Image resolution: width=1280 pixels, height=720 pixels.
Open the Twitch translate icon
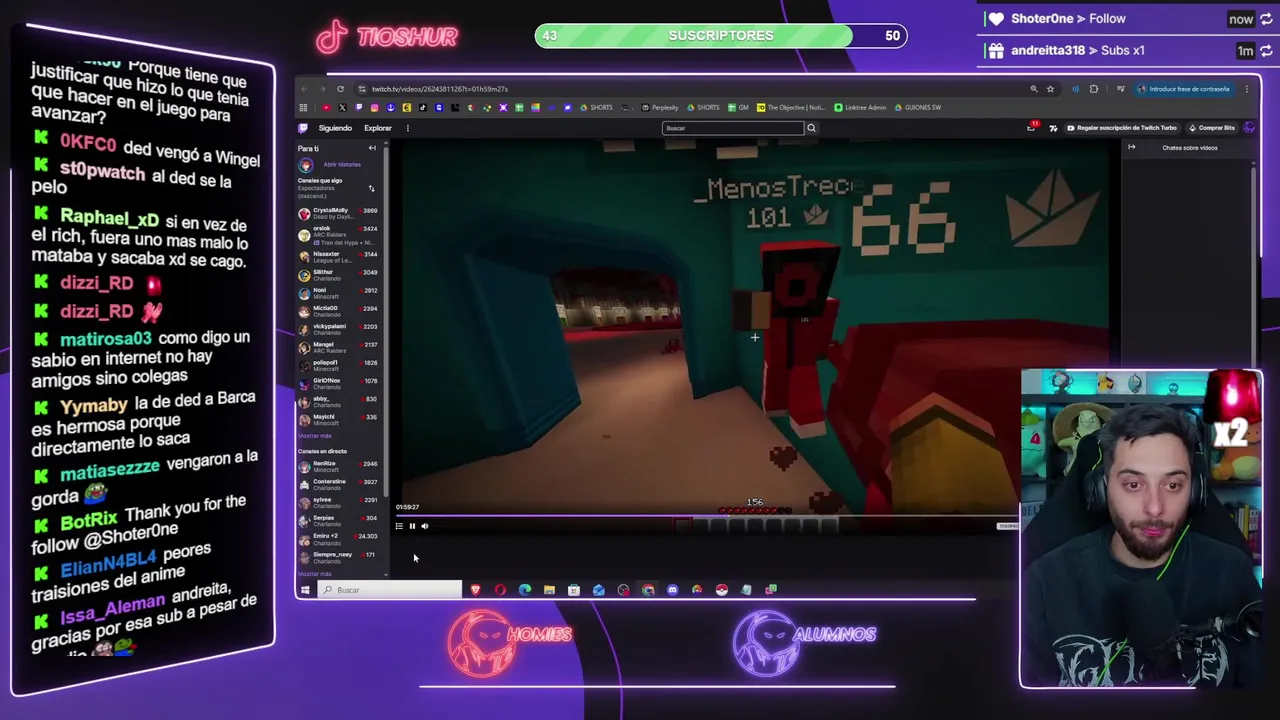coord(1053,128)
